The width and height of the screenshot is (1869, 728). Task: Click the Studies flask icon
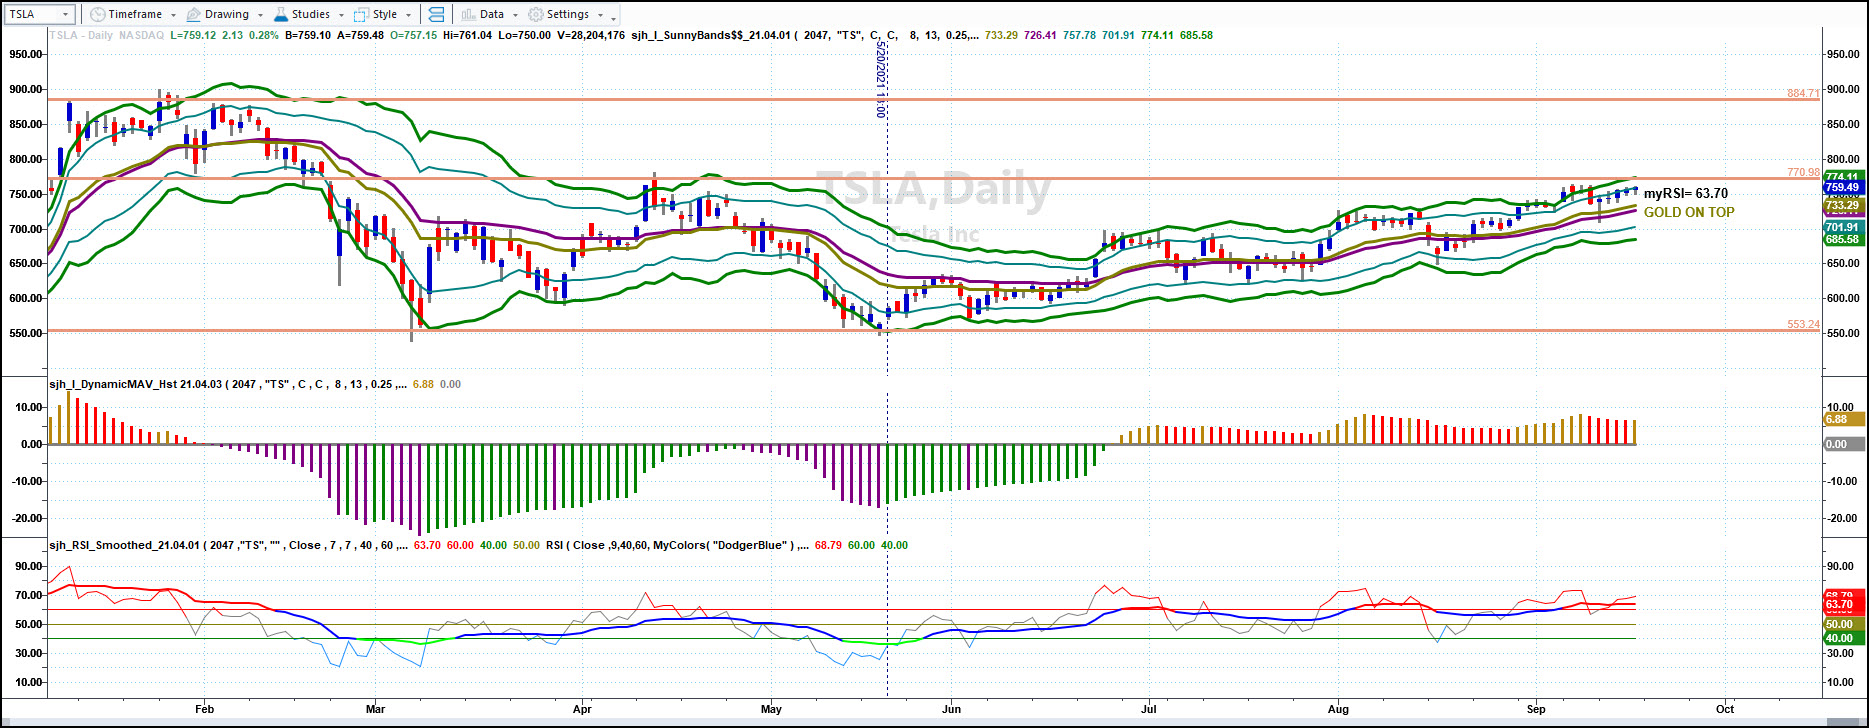tap(281, 14)
